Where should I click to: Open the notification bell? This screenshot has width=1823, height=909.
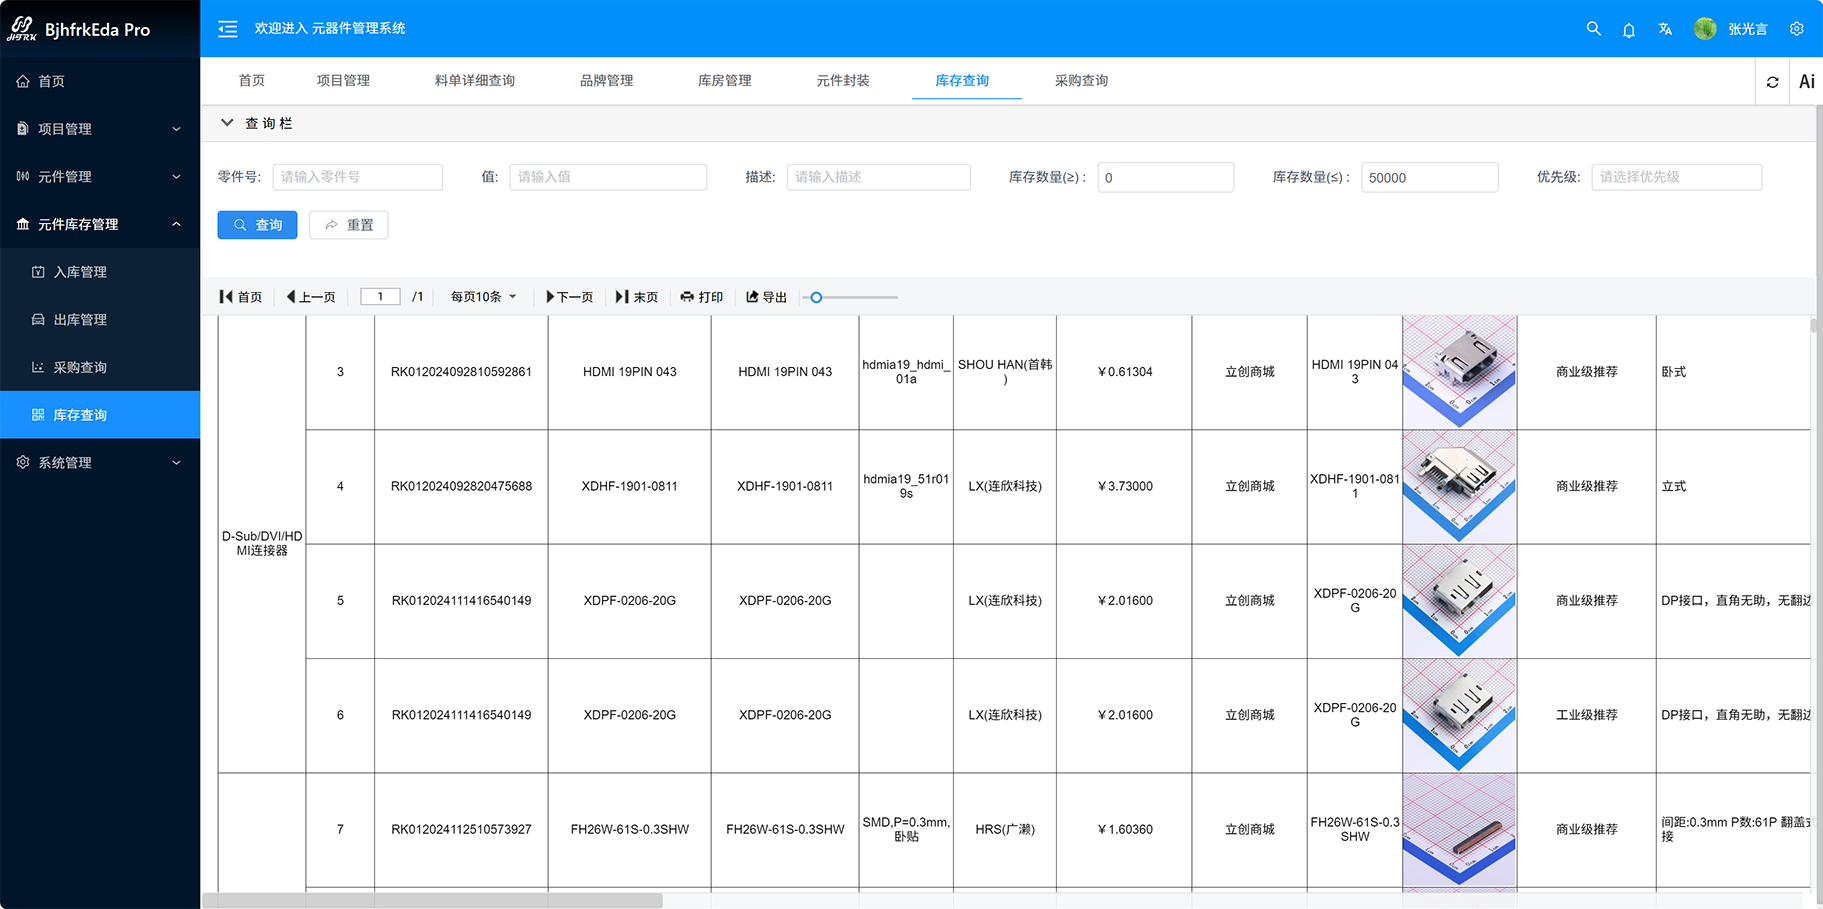coord(1629,30)
